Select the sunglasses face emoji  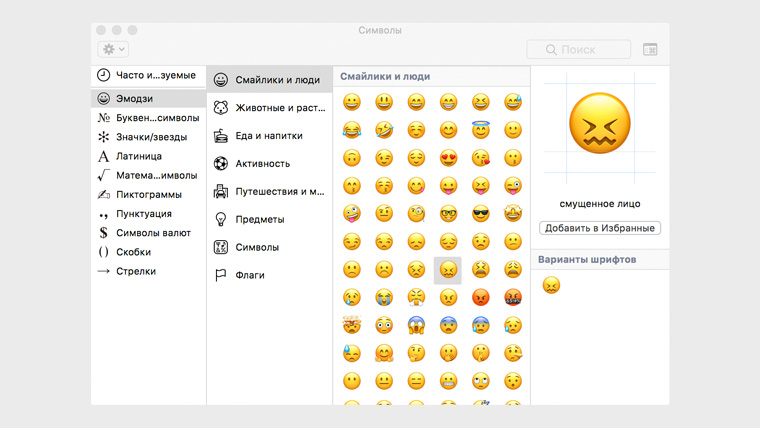(x=480, y=214)
